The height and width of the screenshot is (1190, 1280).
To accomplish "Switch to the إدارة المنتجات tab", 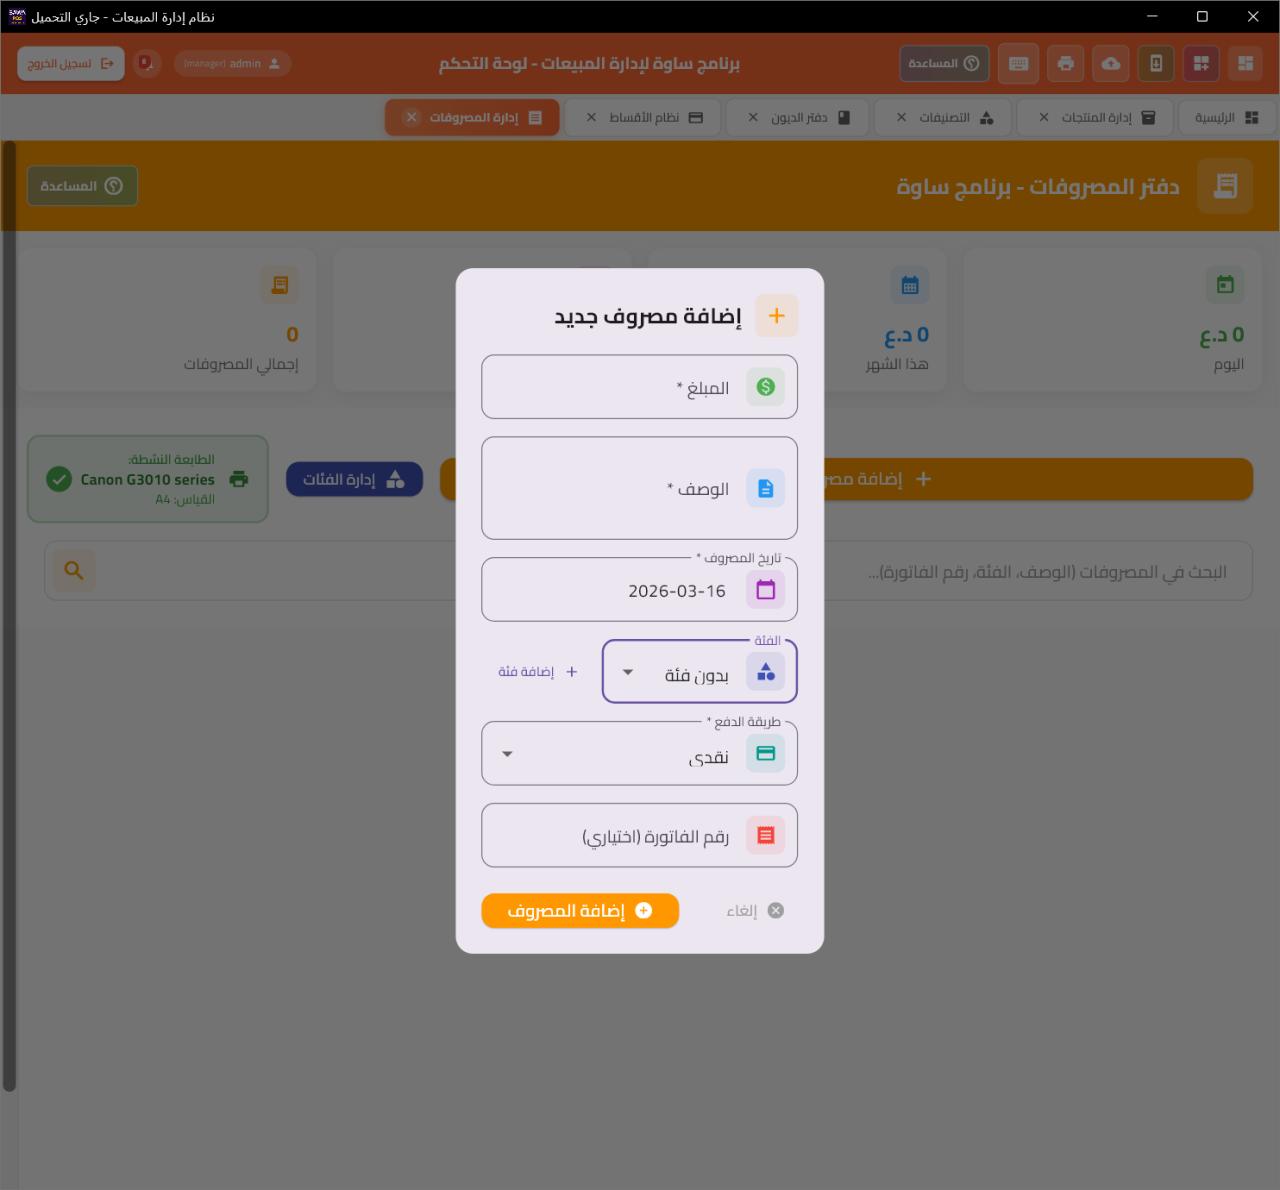I will (x=1096, y=117).
